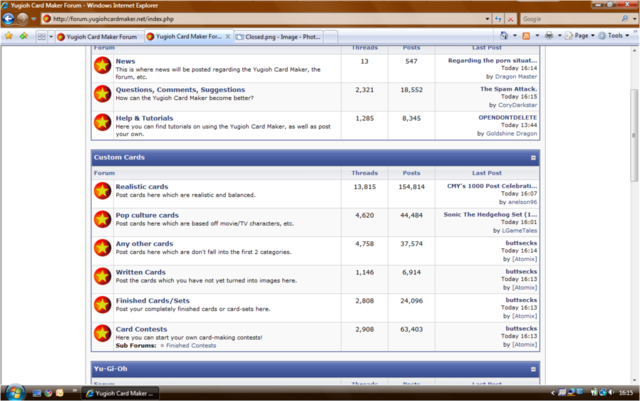
Task: Click the Favorites star in browser toolbar
Action: tap(8, 36)
